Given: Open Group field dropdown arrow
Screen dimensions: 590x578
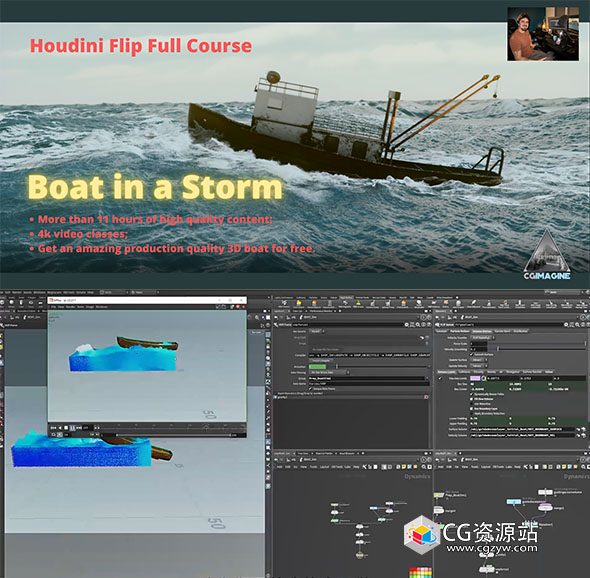Looking at the screenshot, I should click(x=427, y=378).
